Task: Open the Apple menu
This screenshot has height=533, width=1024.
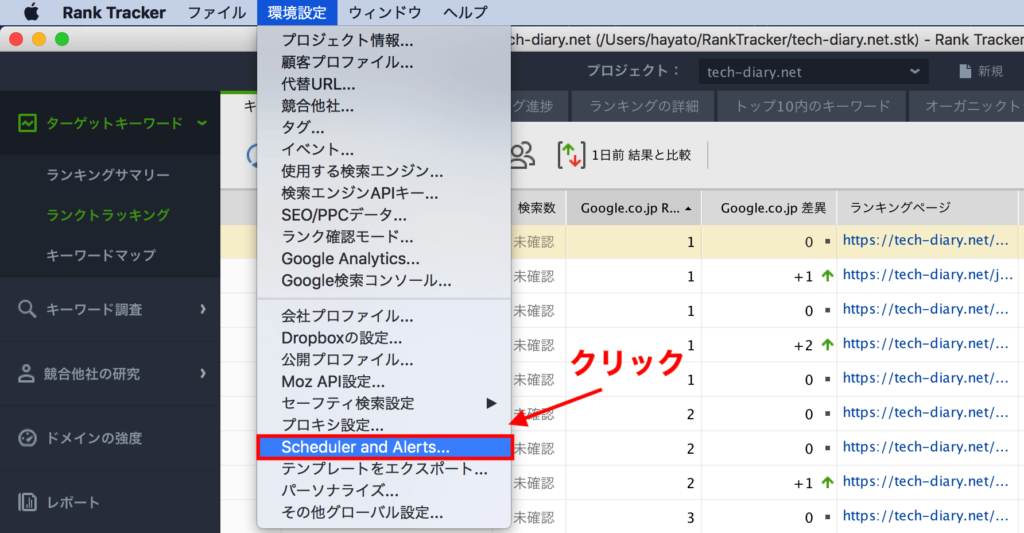Action: tap(31, 12)
